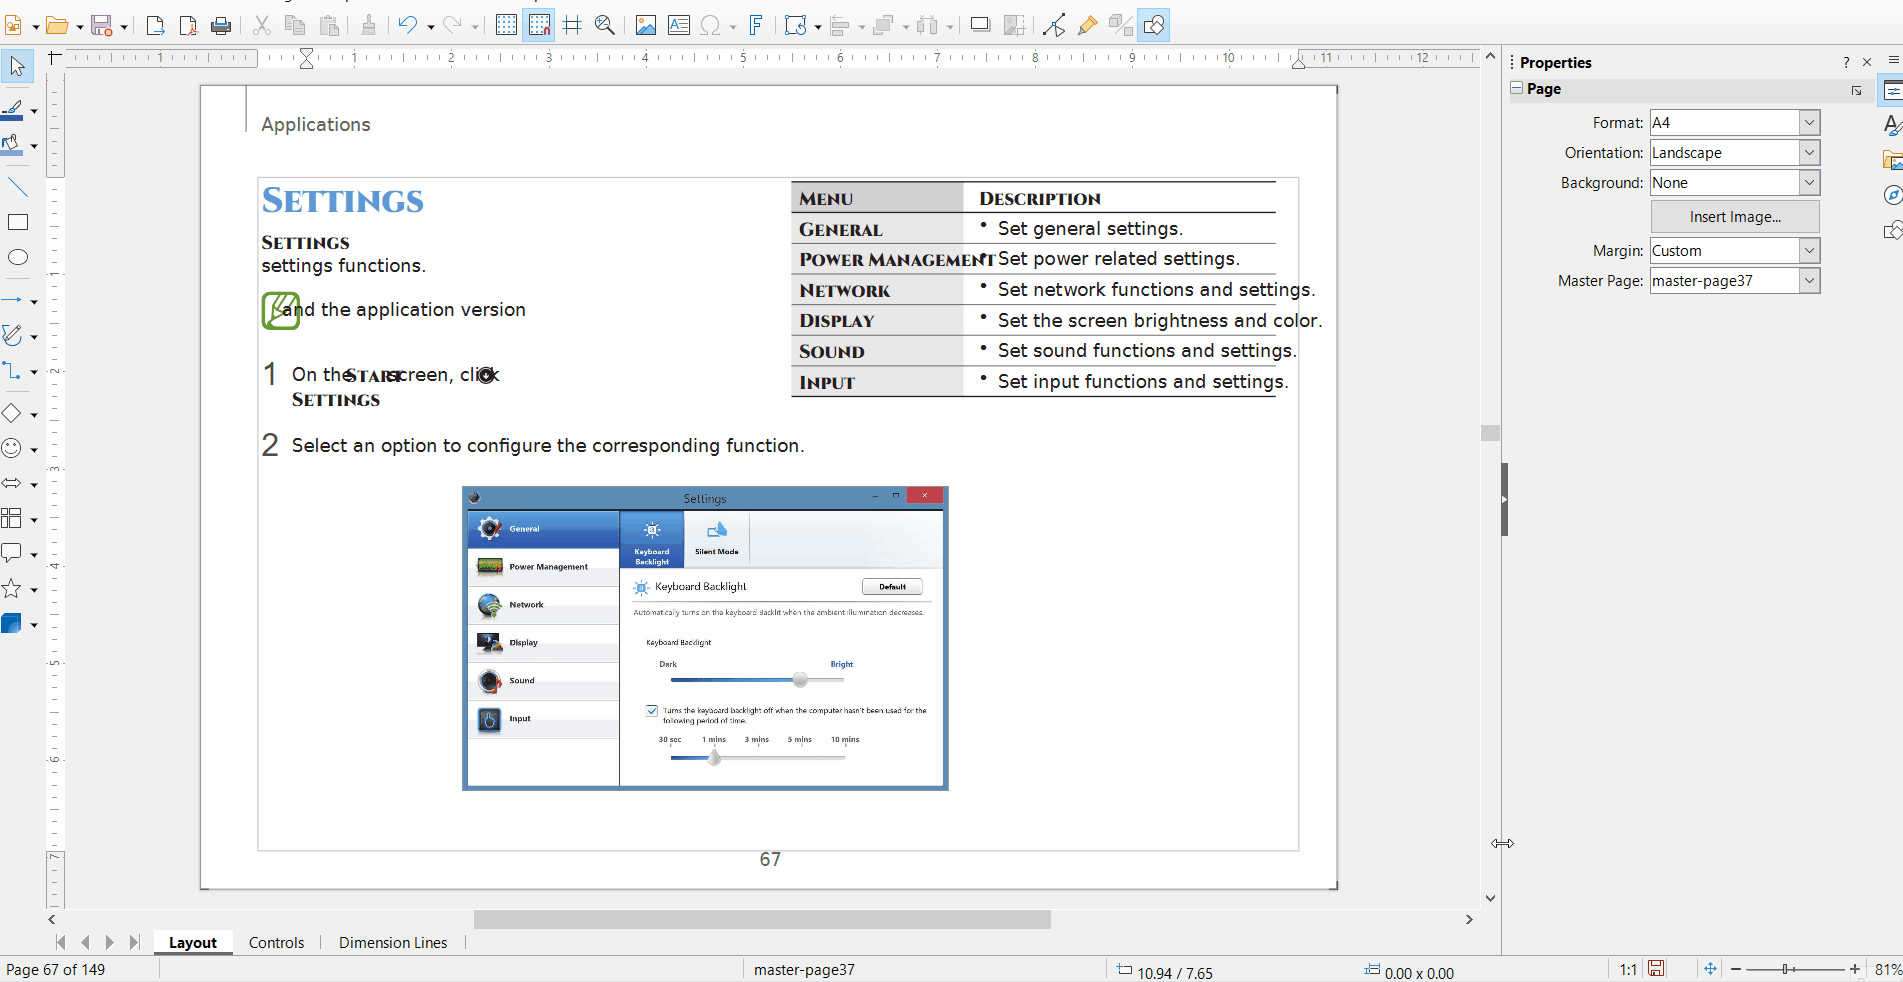Open dropdown arrow next to Open icon
This screenshot has height=982, width=1903.
click(x=80, y=27)
